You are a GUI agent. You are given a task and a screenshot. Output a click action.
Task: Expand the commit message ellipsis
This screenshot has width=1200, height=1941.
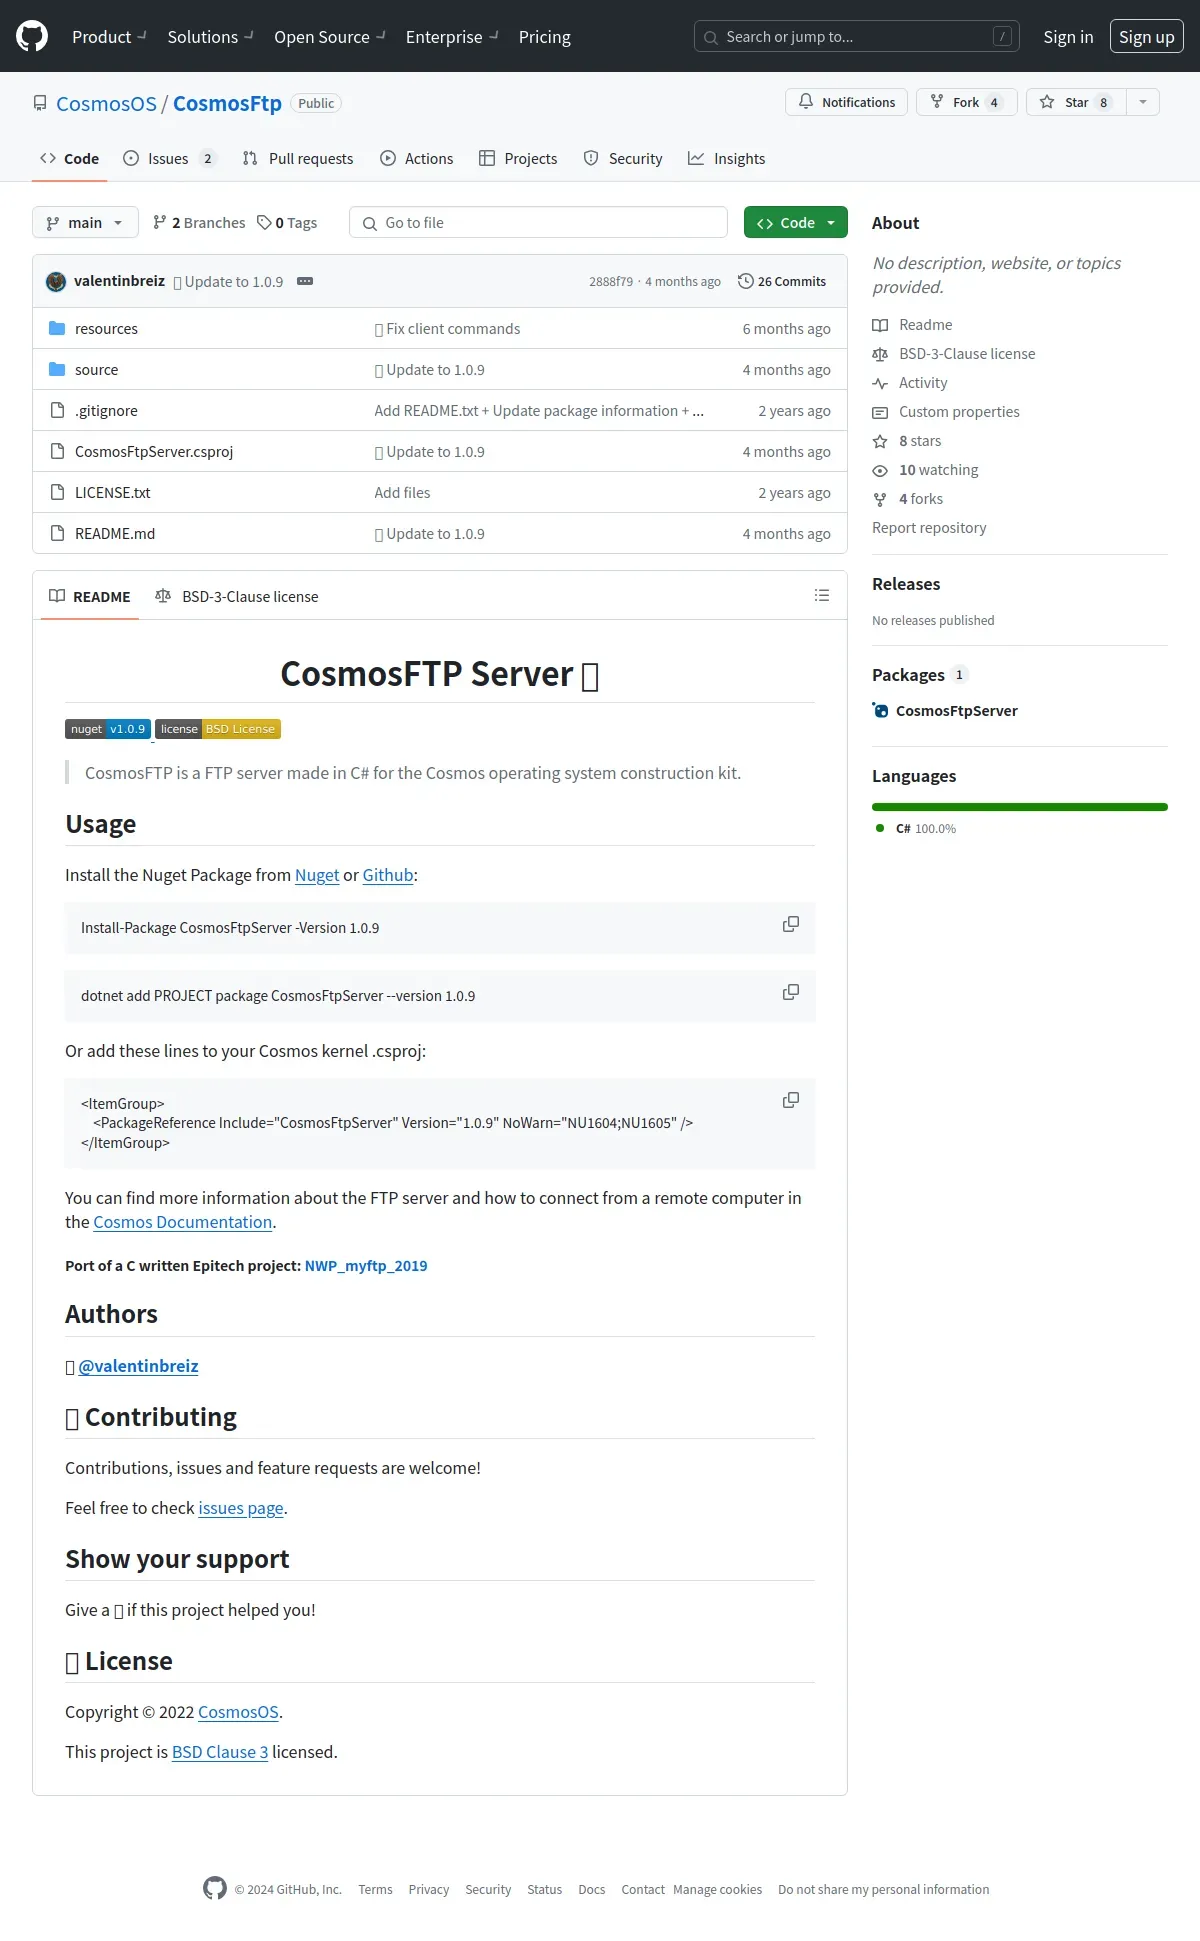pyautogui.click(x=305, y=282)
